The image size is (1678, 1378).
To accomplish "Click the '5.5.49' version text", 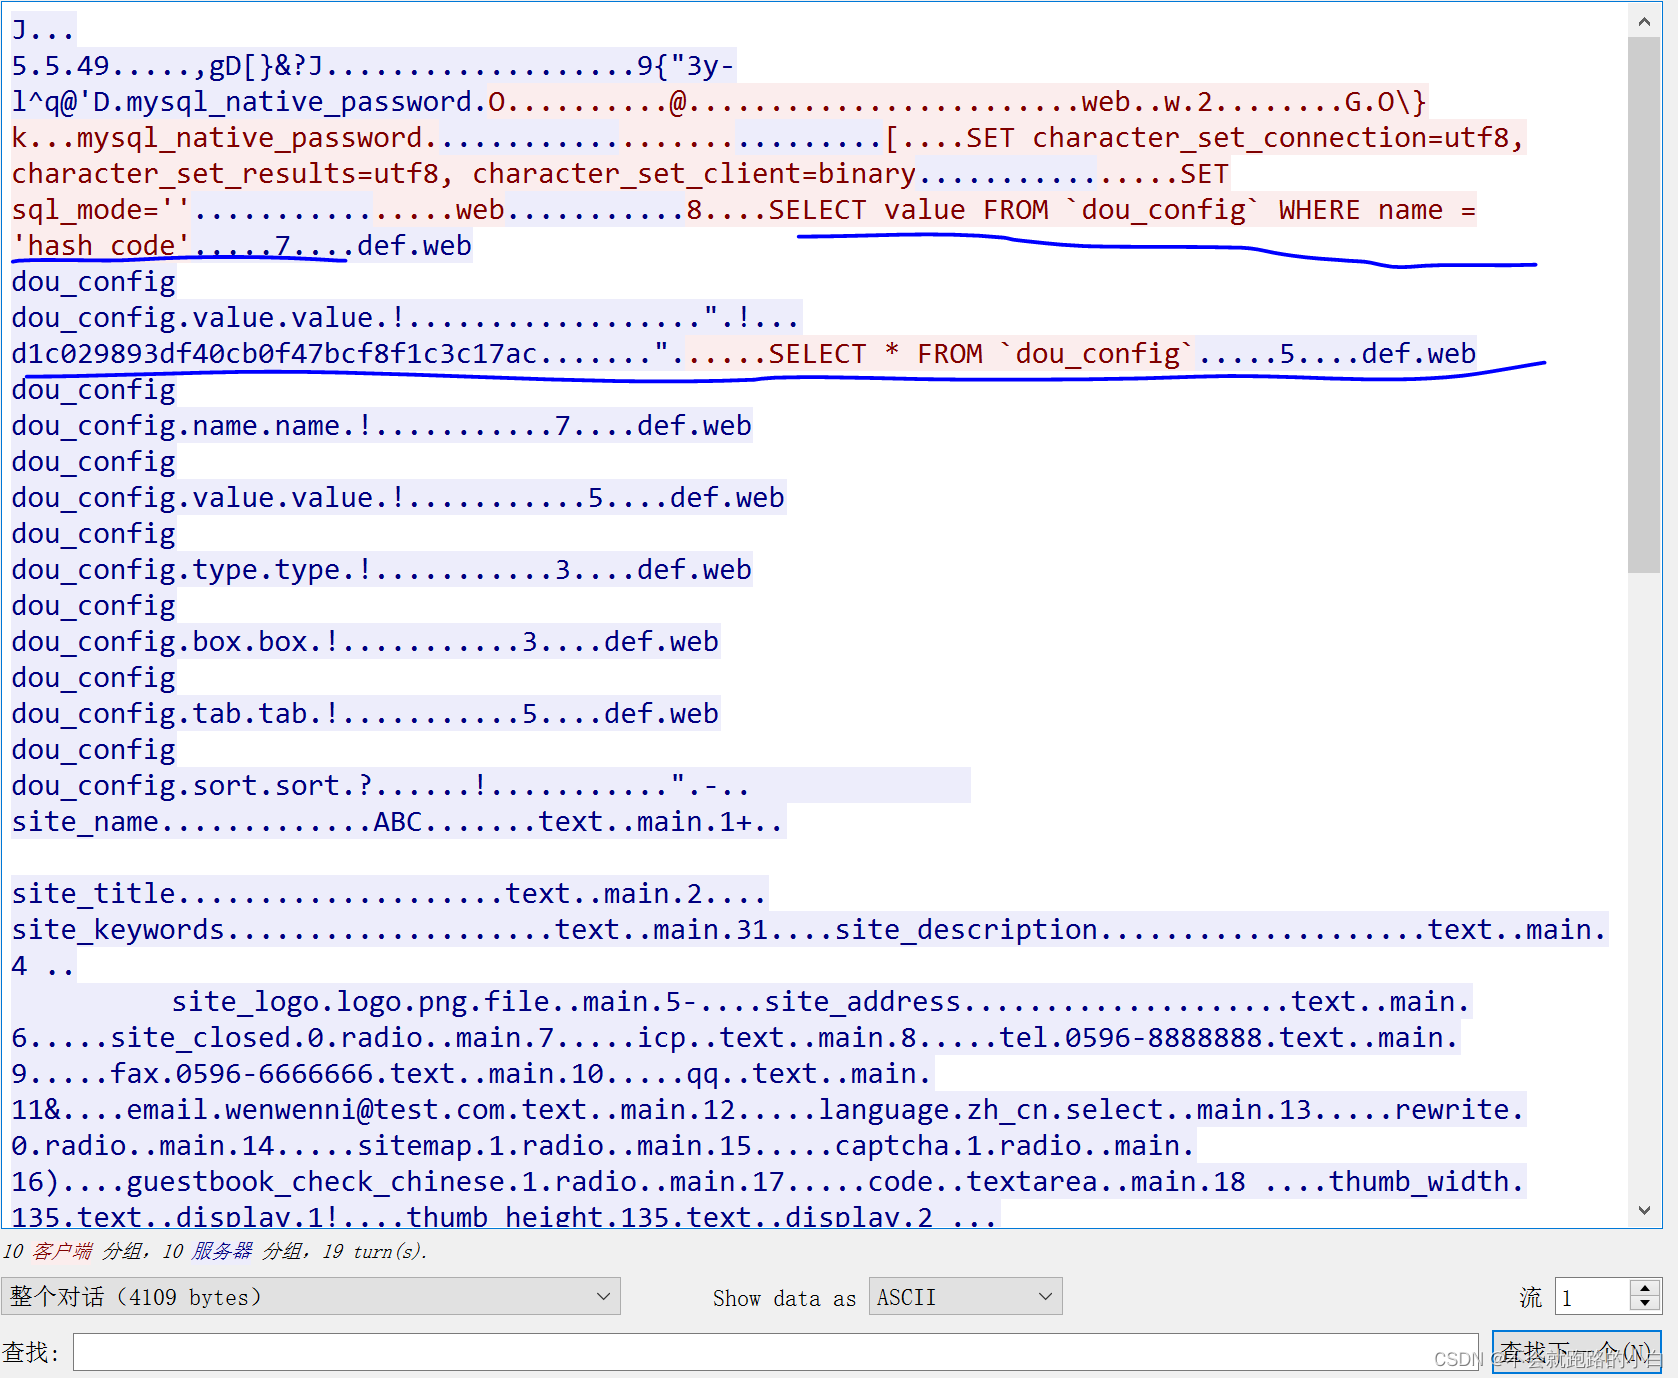I will [x=60, y=66].
